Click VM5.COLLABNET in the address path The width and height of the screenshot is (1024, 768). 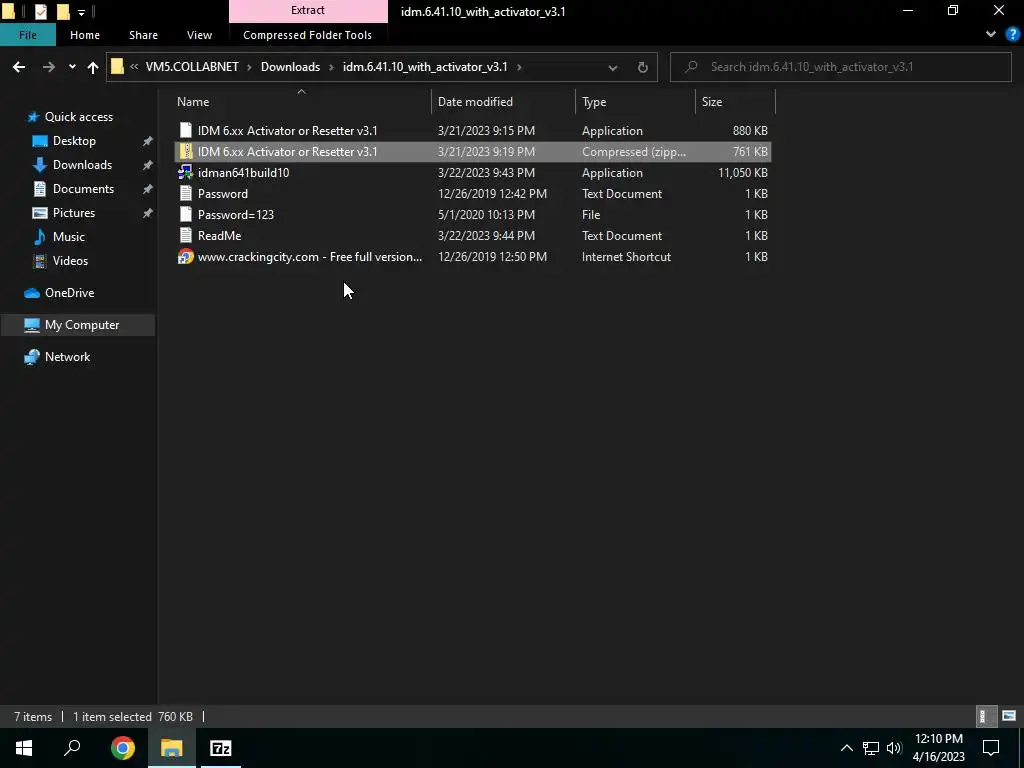[x=192, y=67]
